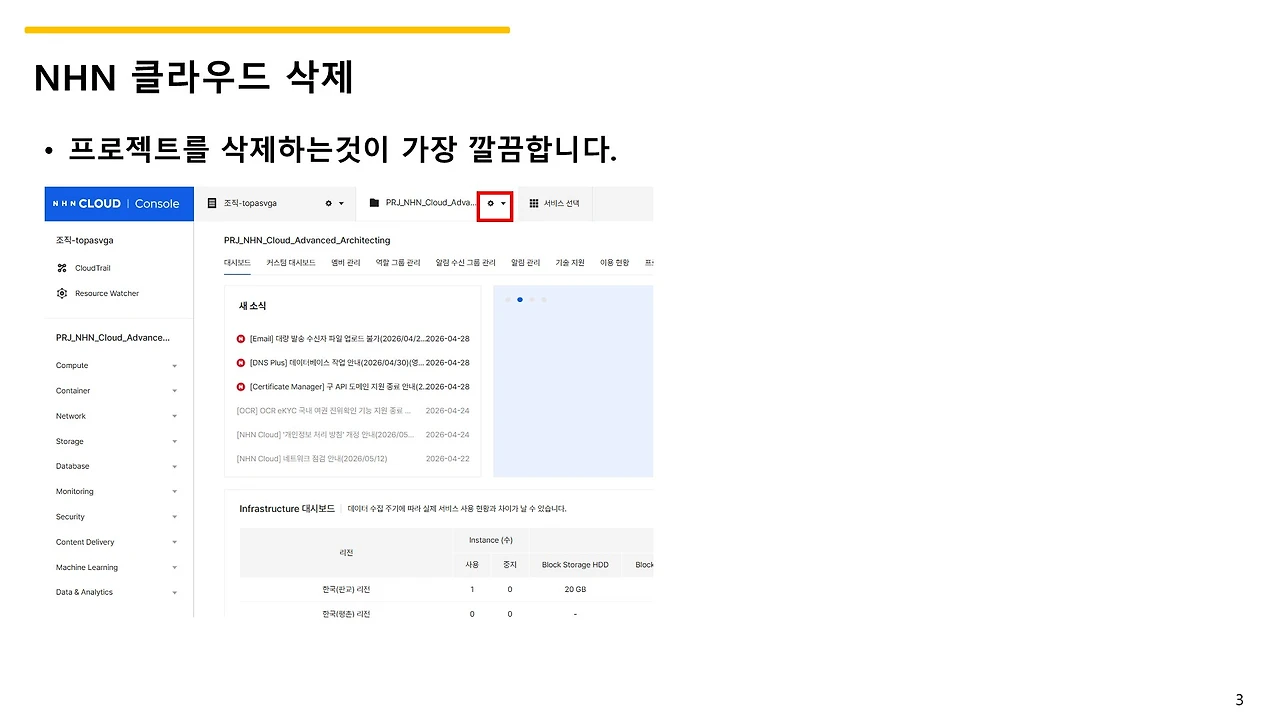
Task: Click the organization list icon beside 조직-topasvga
Action: tap(212, 203)
